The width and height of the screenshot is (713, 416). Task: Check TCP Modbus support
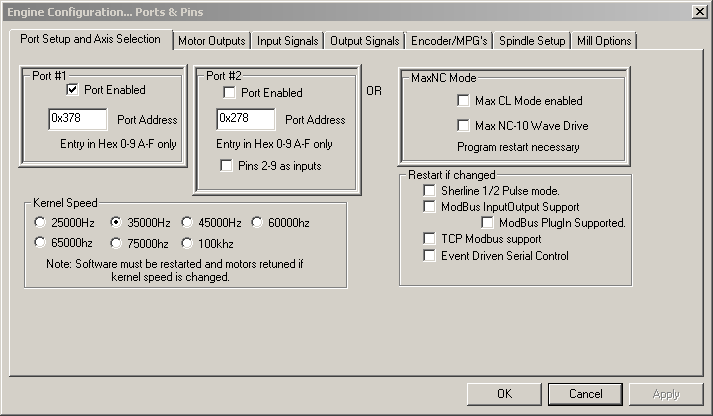pyautogui.click(x=430, y=240)
